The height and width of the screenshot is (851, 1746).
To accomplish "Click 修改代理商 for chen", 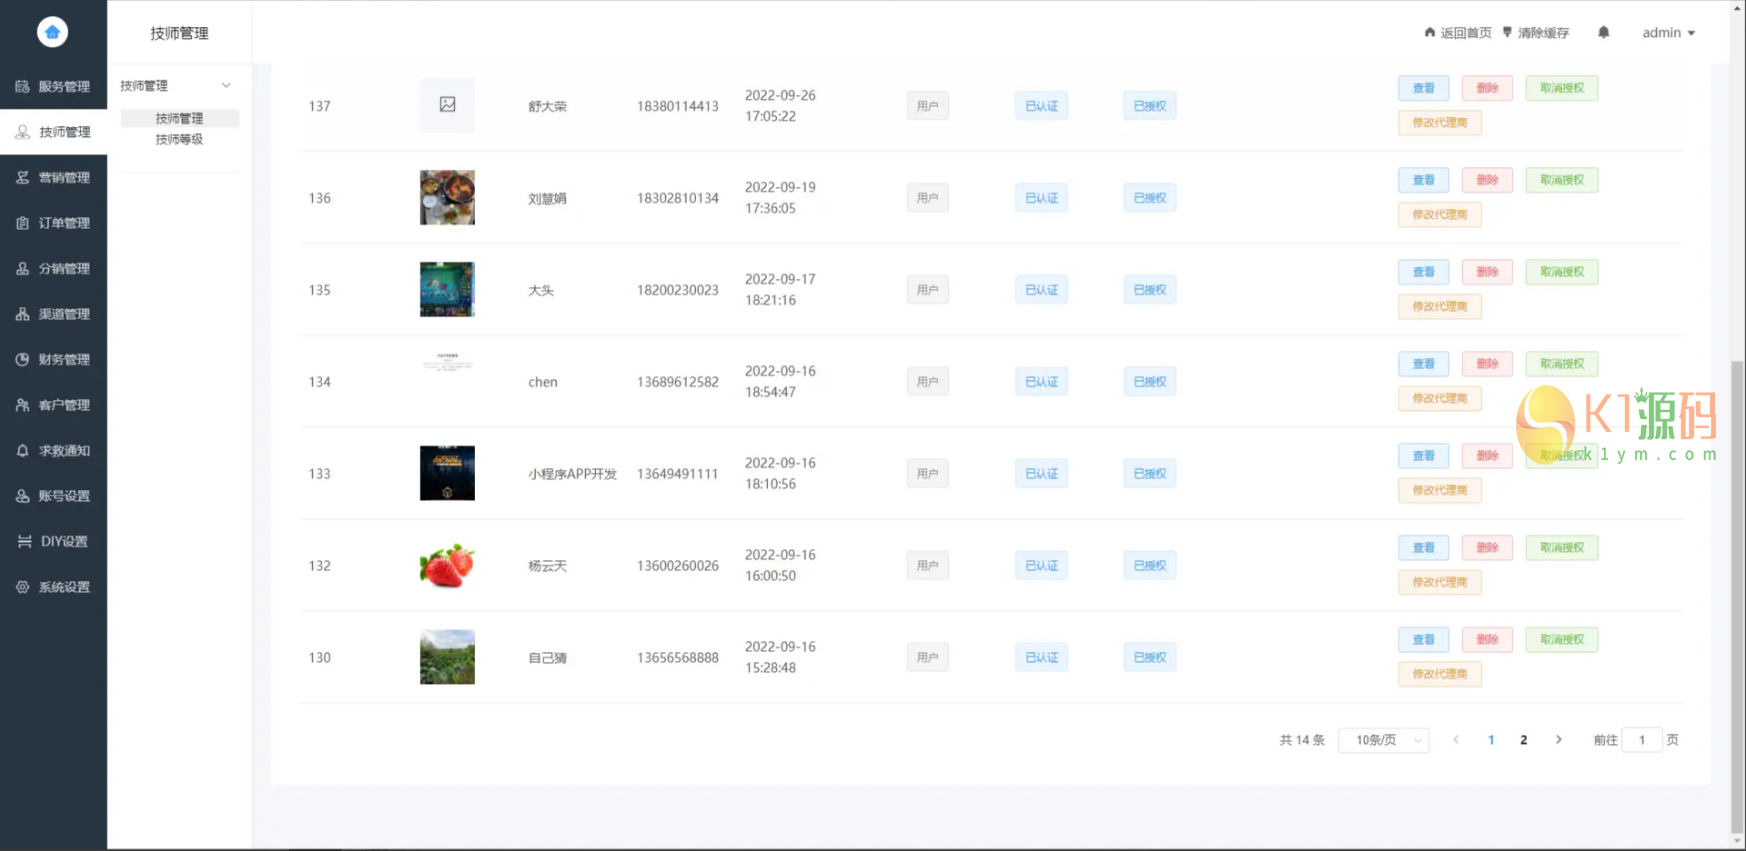I will click(x=1440, y=399).
